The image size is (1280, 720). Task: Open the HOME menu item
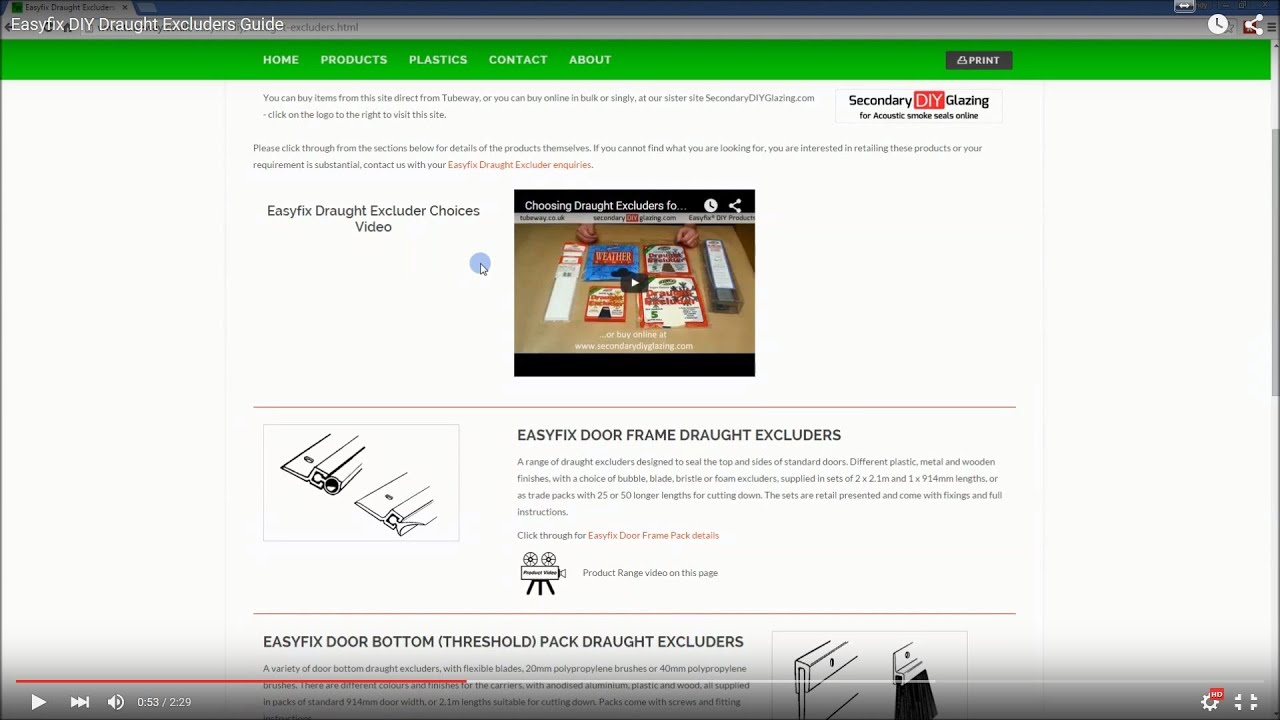point(281,60)
